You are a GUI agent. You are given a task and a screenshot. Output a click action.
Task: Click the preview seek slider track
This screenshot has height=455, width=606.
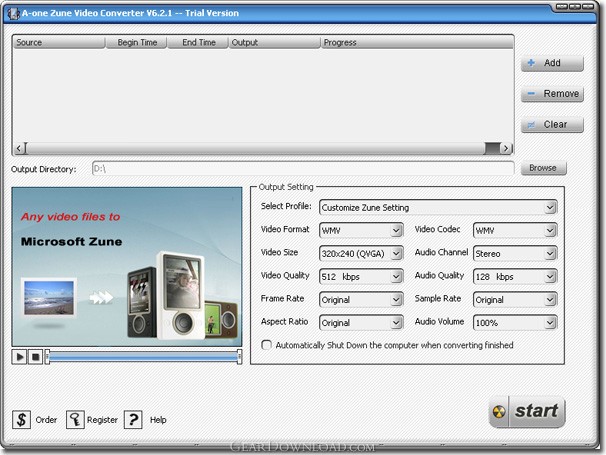143,357
